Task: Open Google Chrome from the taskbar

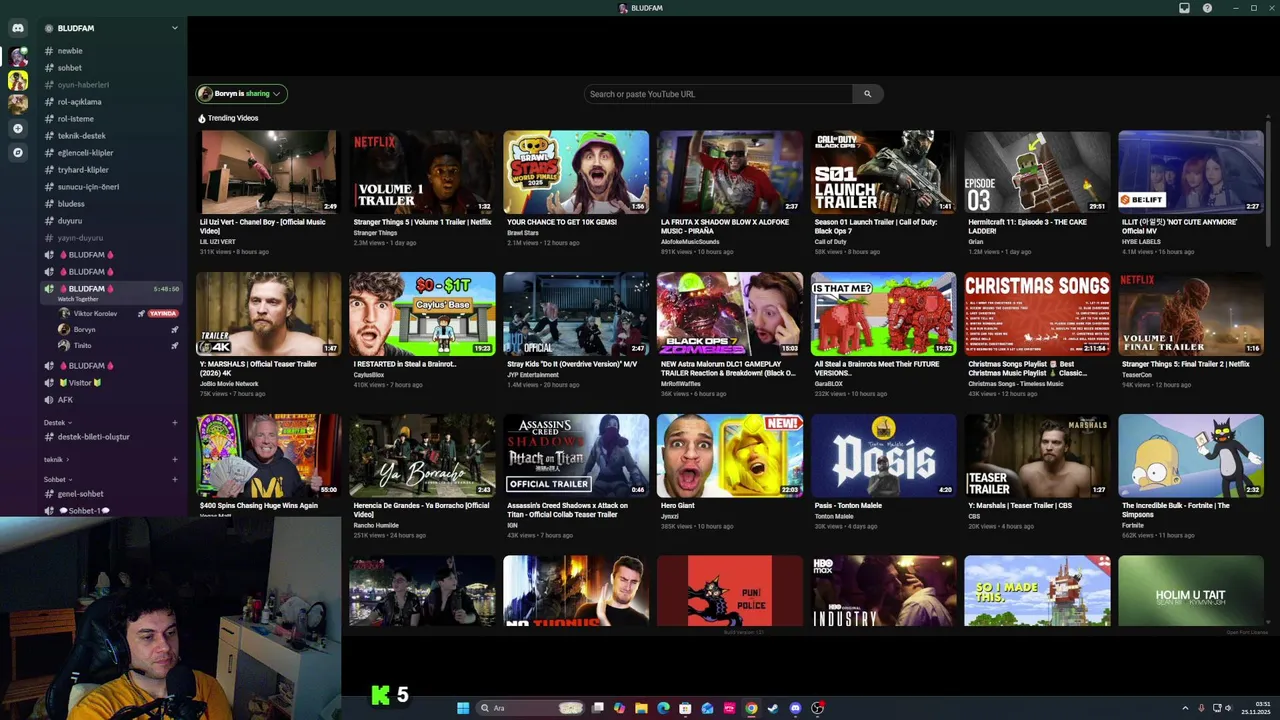Action: (751, 708)
